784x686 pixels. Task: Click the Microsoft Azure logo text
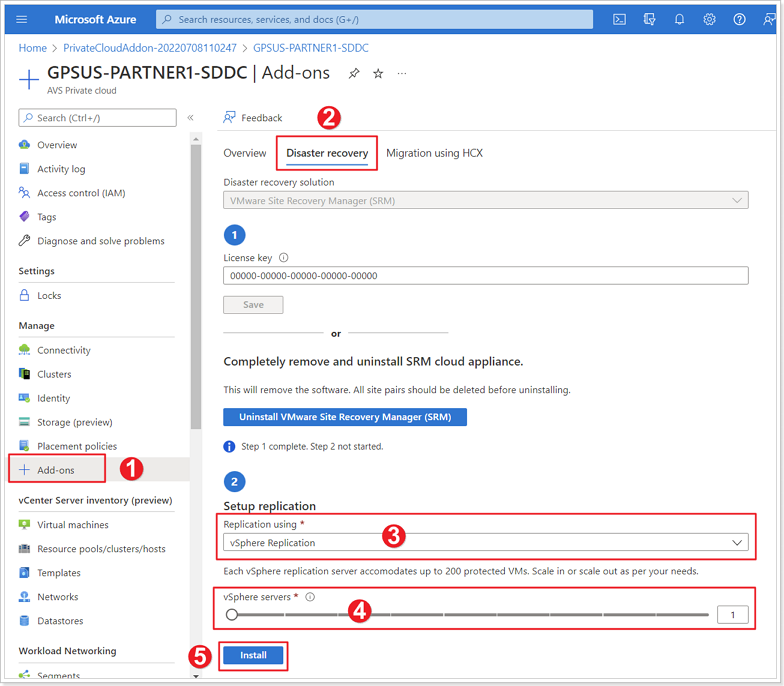(x=95, y=20)
